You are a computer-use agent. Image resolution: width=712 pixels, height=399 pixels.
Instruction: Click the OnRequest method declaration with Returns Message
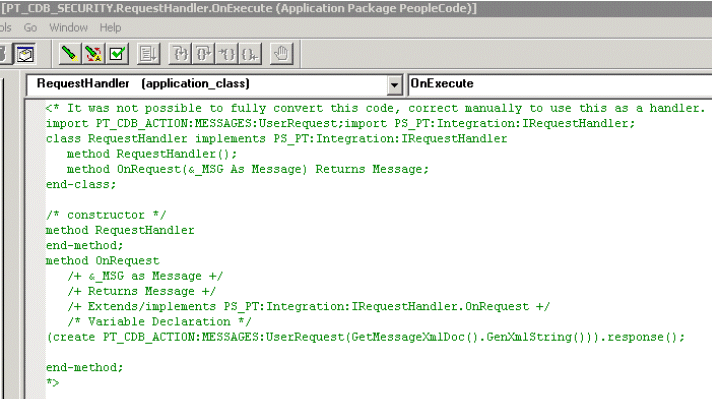pos(248,169)
